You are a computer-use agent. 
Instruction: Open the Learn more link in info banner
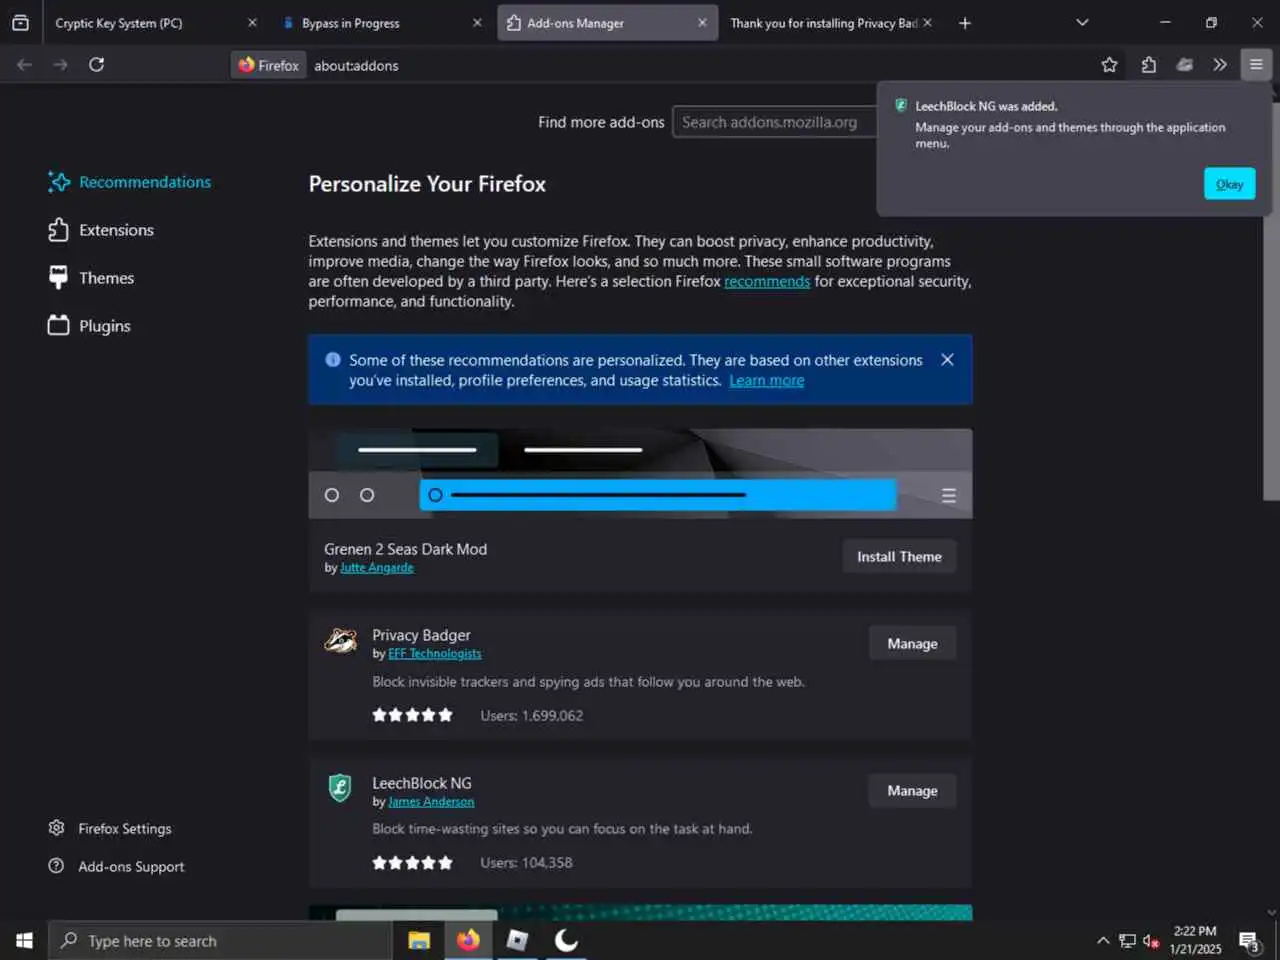(x=766, y=381)
